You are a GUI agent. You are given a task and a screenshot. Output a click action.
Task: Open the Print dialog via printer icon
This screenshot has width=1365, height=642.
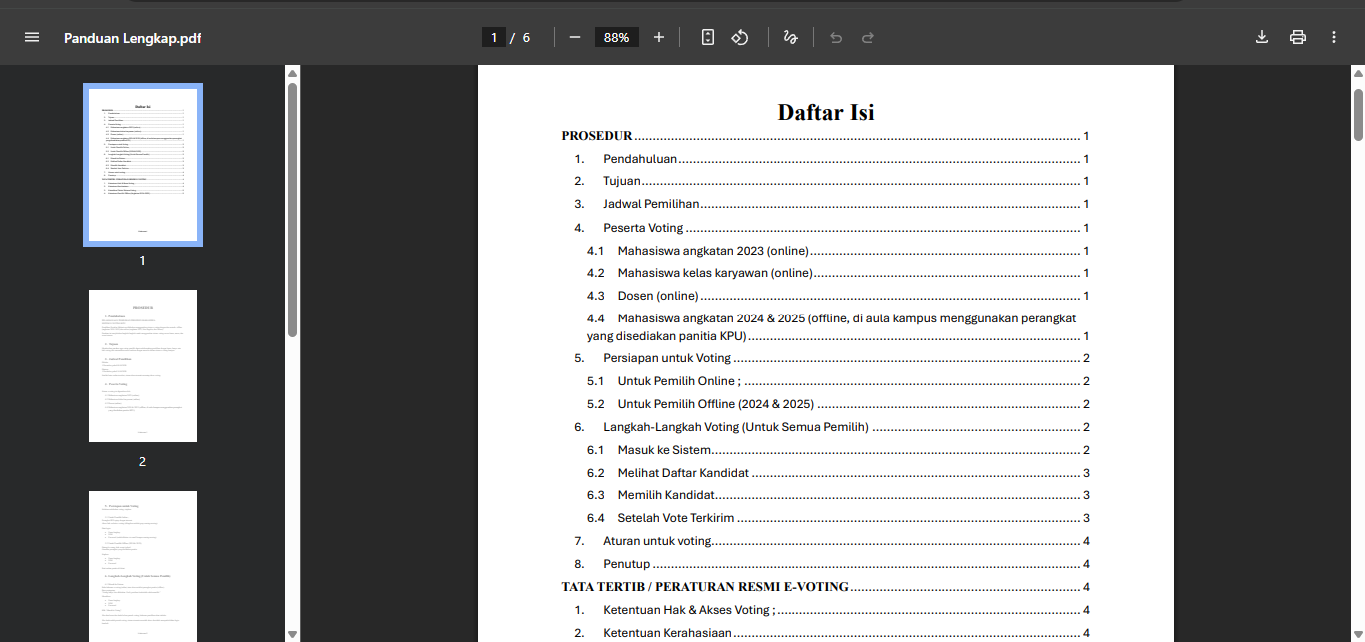(1297, 36)
